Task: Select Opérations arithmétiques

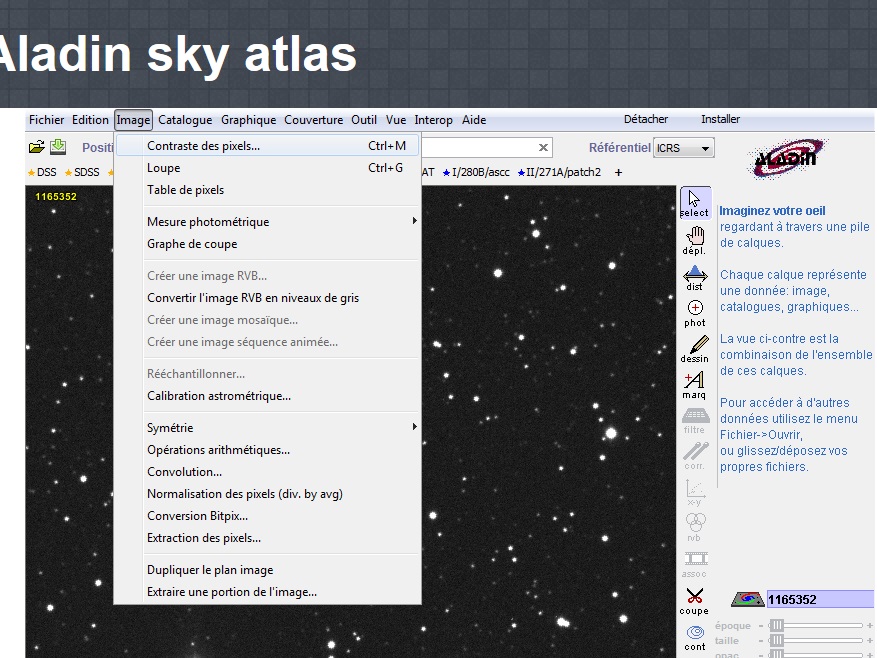Action: (x=267, y=450)
